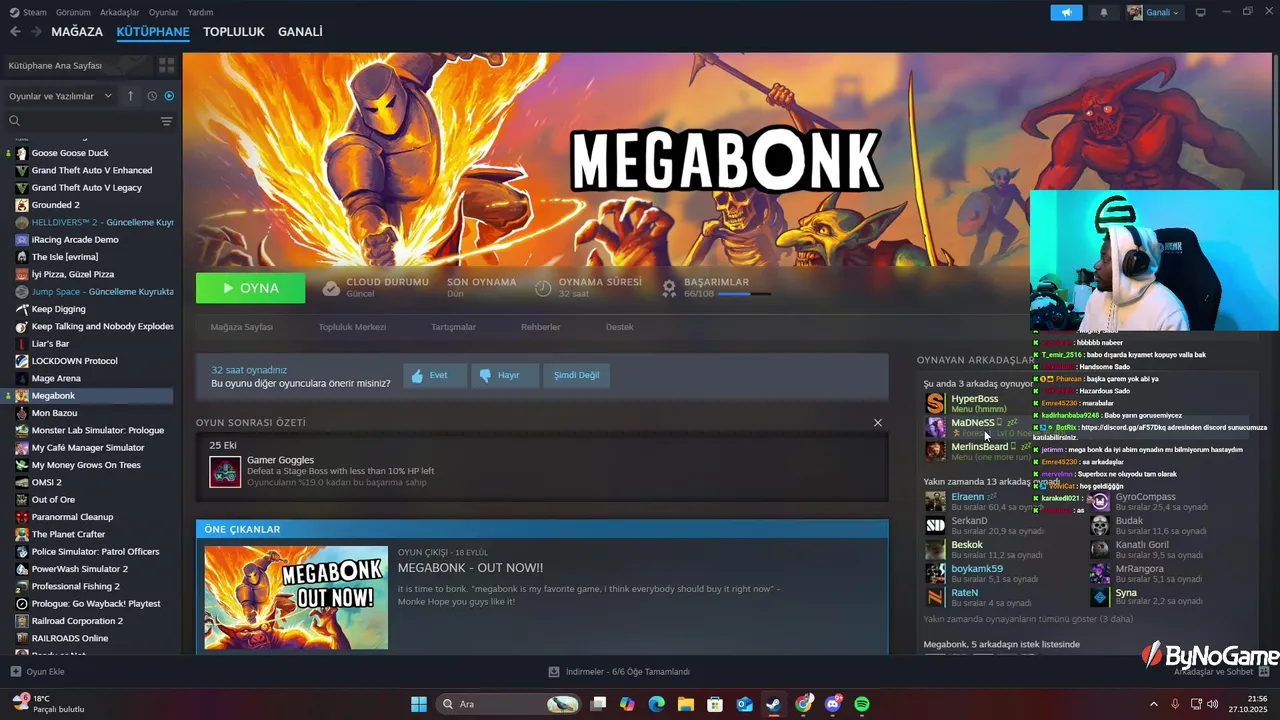1280x720 pixels.
Task: Click the Windows taskbar search field
Action: (x=510, y=704)
